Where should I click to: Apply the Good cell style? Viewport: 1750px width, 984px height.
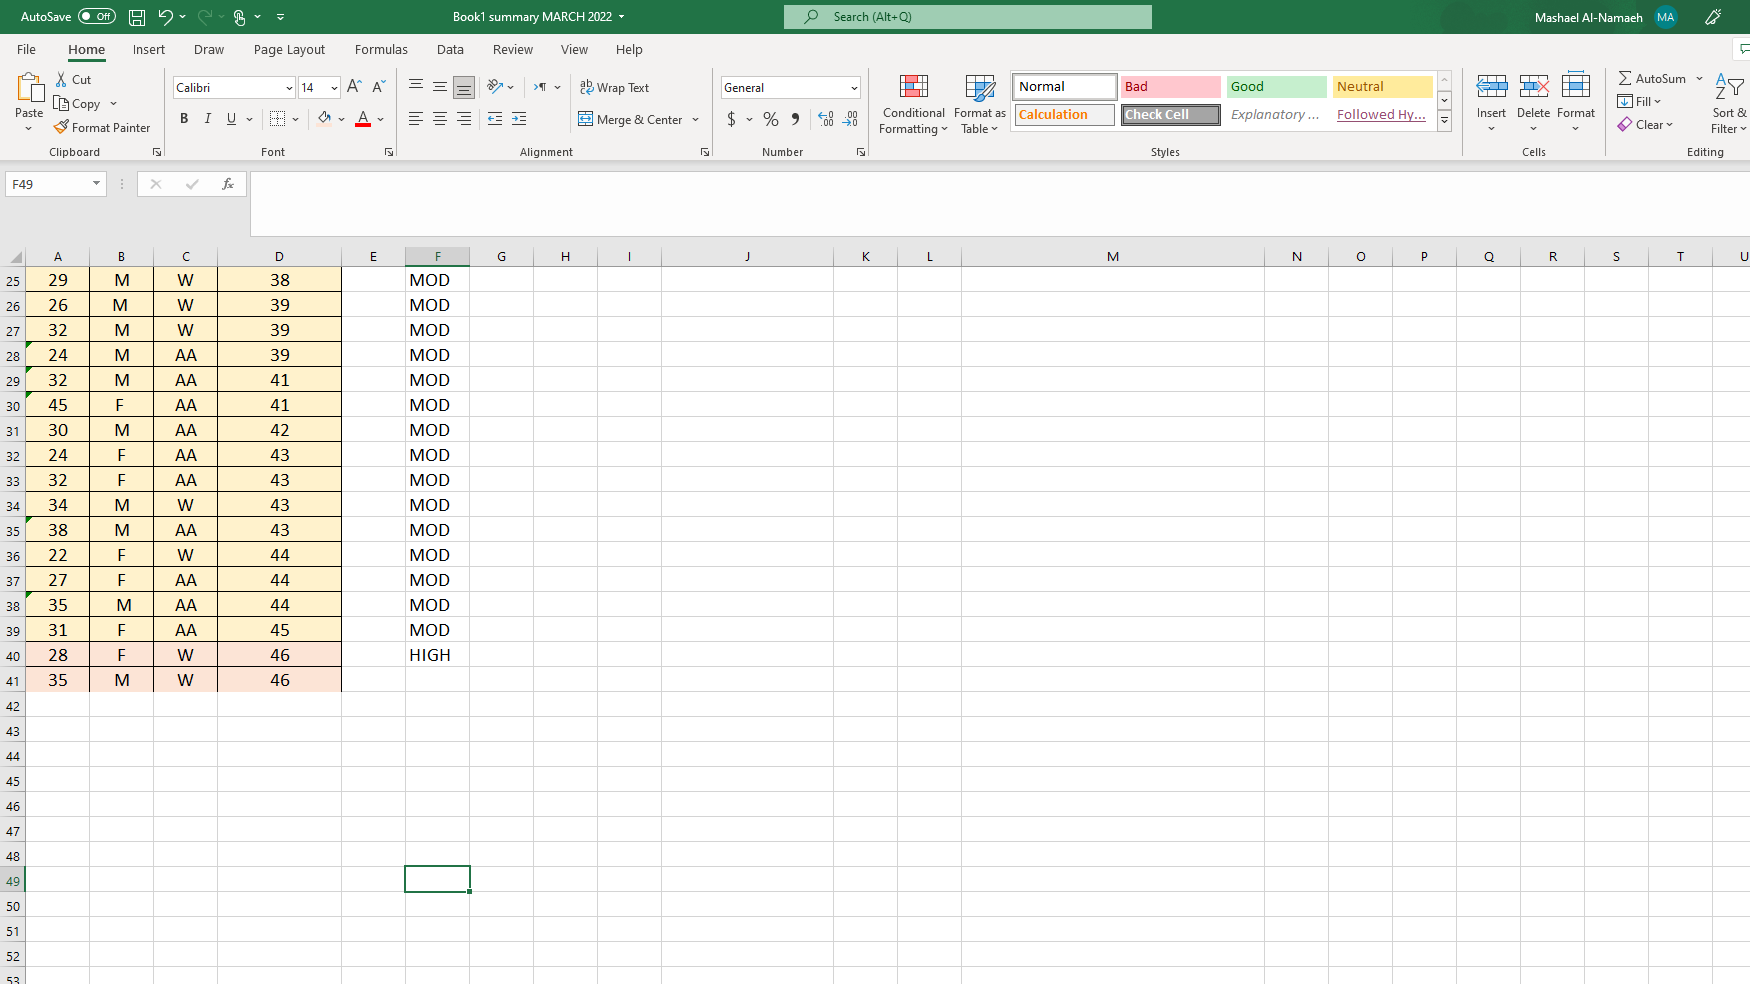point(1276,87)
